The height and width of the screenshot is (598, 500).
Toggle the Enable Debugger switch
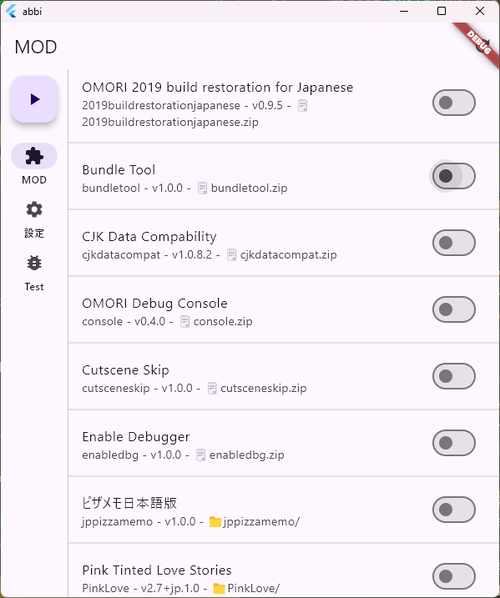(x=454, y=443)
